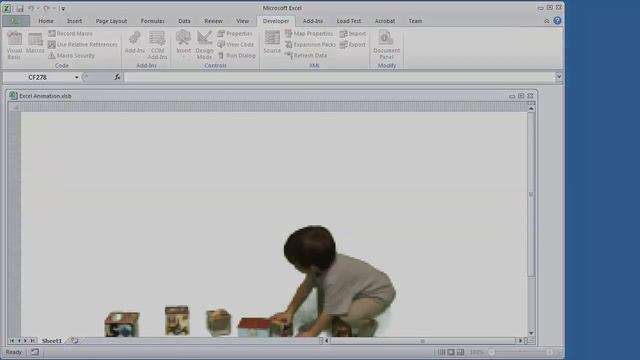The width and height of the screenshot is (640, 360).
Task: Go to the last sheet tab
Action: coord(33,340)
